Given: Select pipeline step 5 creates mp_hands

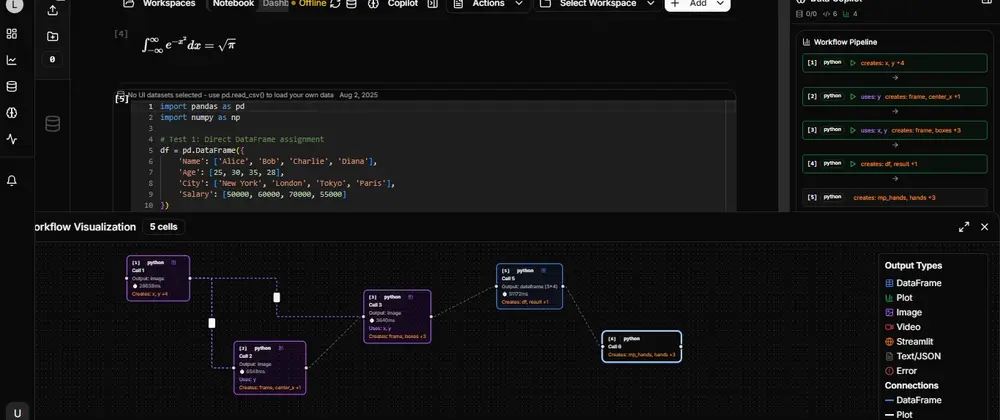Looking at the screenshot, I should (x=895, y=198).
